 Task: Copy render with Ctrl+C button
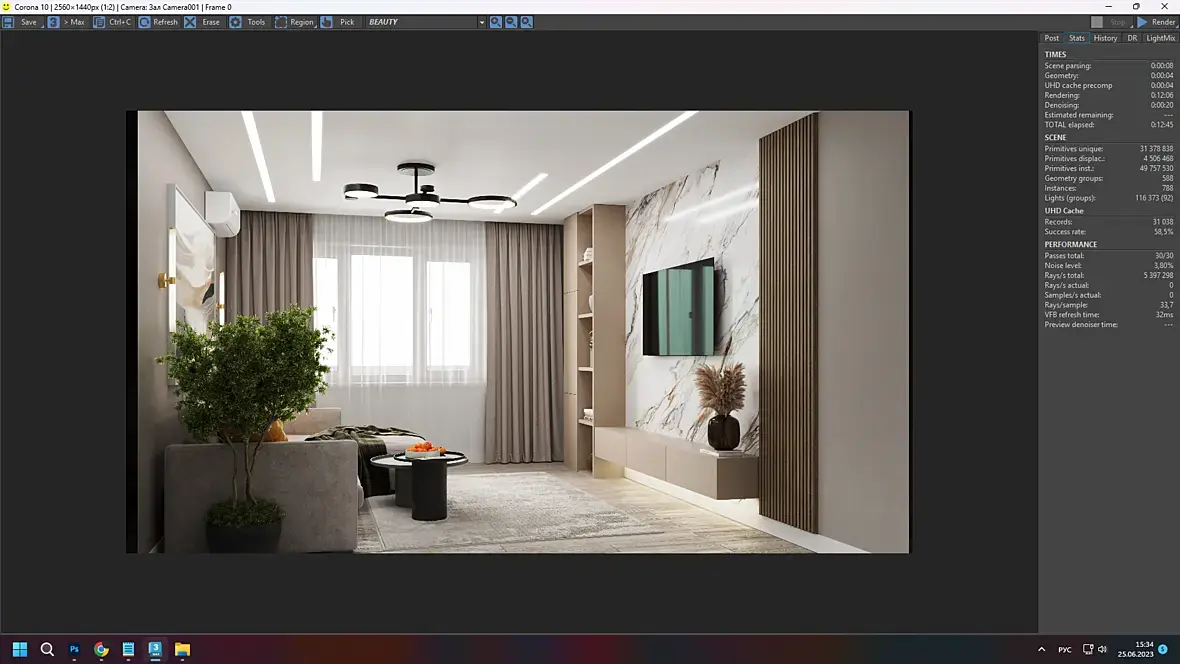click(x=112, y=22)
